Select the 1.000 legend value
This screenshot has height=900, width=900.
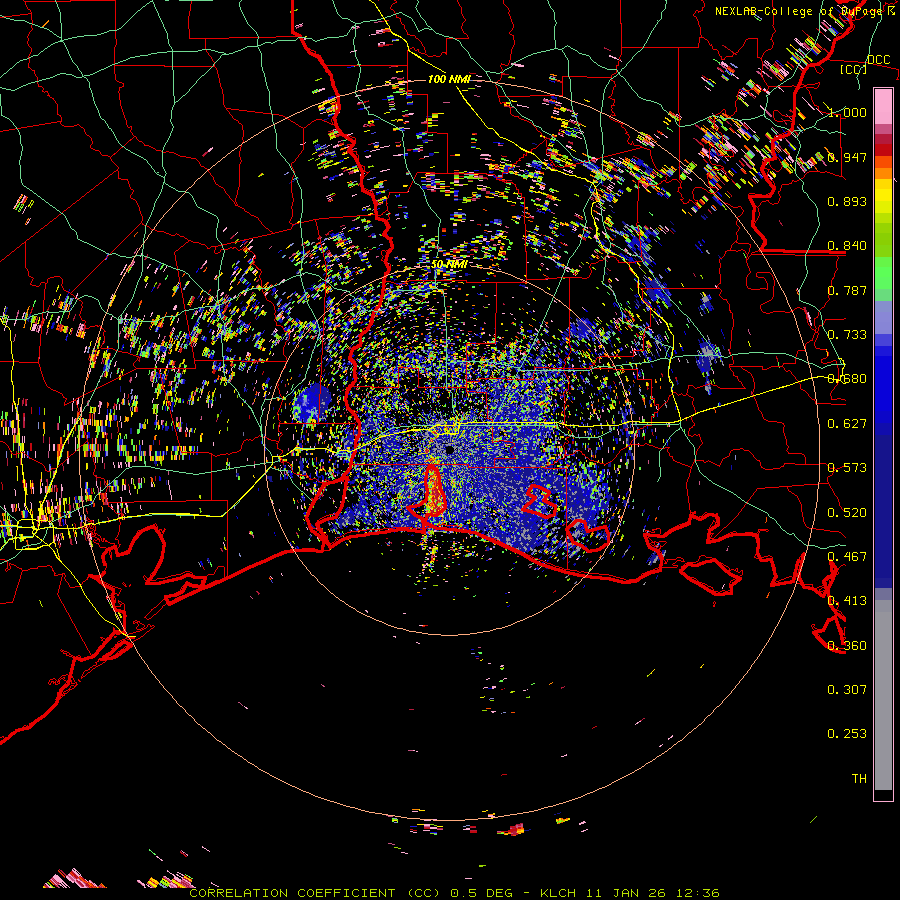pos(847,112)
